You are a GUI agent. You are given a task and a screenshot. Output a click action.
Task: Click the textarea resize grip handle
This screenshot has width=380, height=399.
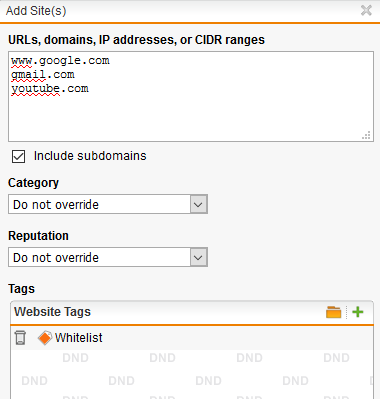click(366, 135)
